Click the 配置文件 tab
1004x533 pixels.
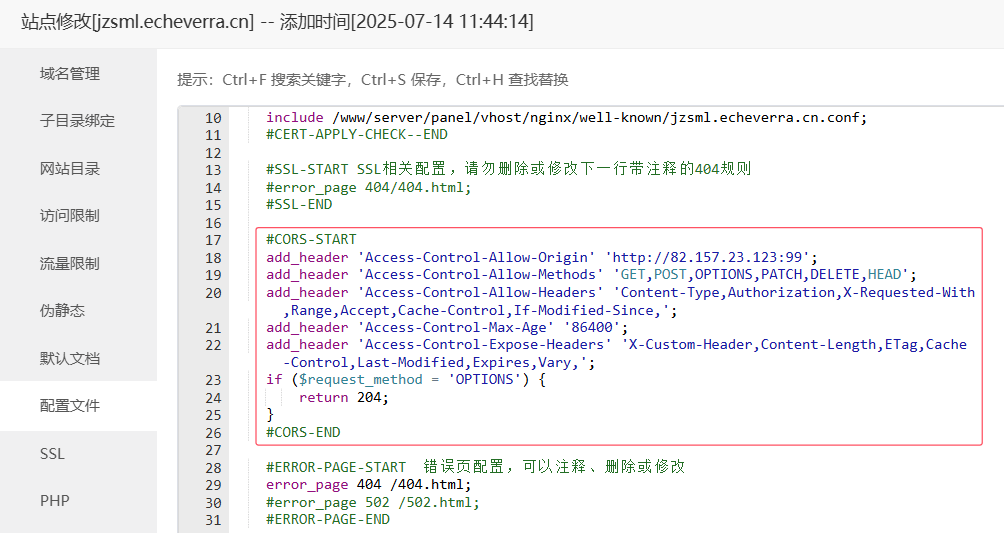pyautogui.click(x=70, y=406)
